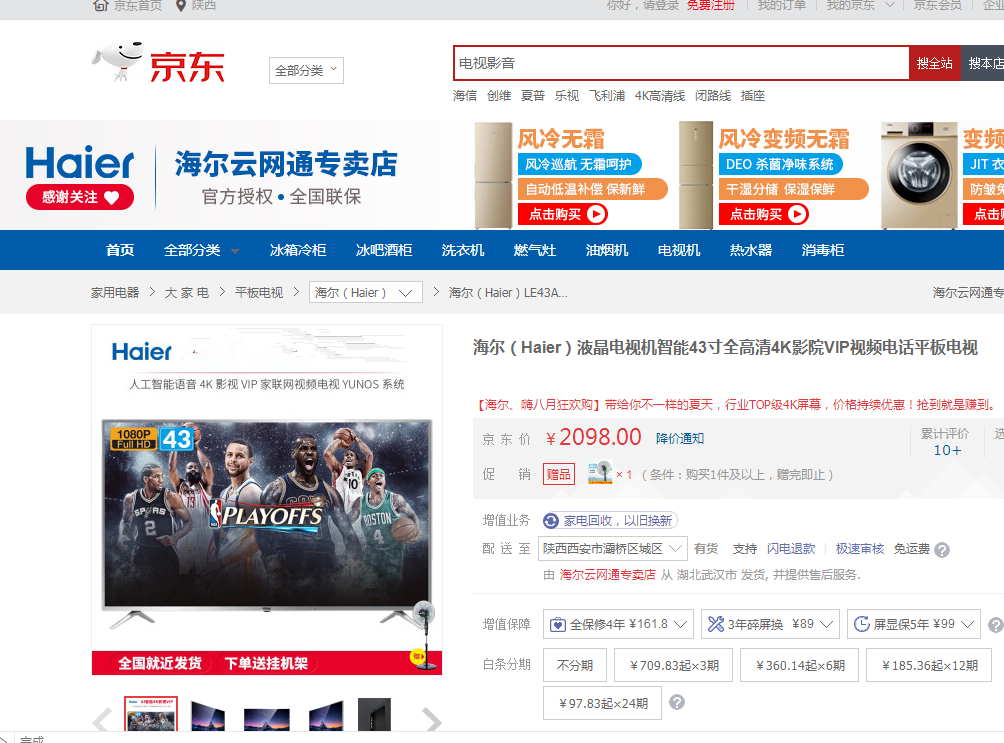This screenshot has height=743, width=1004.
Task: Open 燃气灶 store category
Action: (535, 250)
